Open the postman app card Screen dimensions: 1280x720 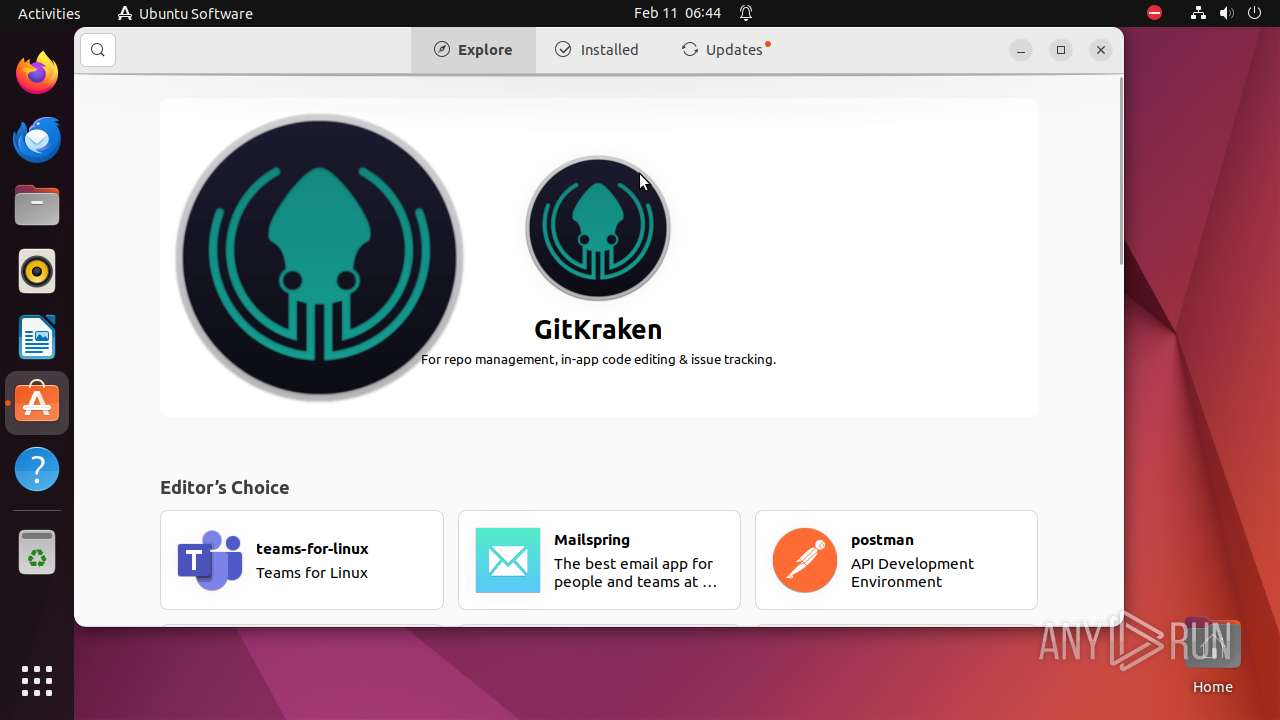pyautogui.click(x=896, y=560)
